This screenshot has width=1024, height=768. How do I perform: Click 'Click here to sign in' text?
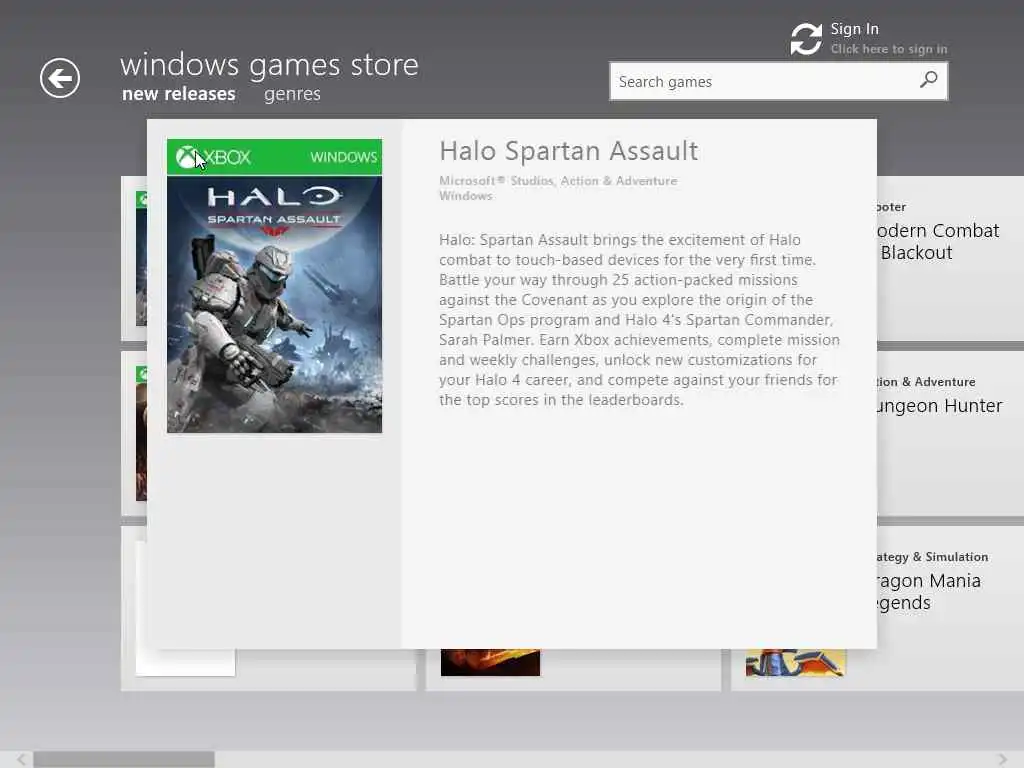click(x=889, y=49)
